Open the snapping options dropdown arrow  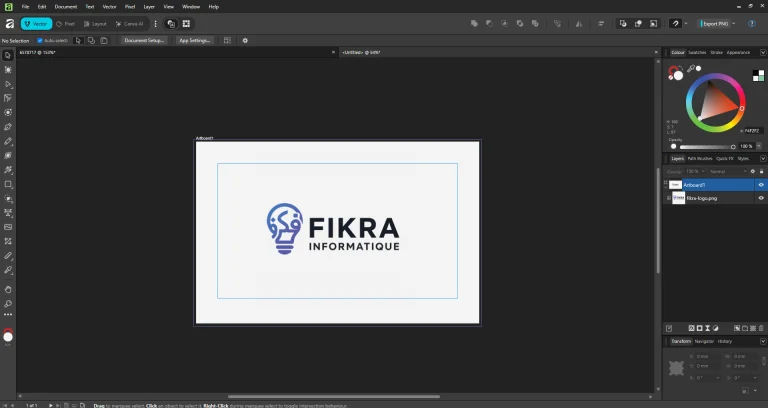686,24
